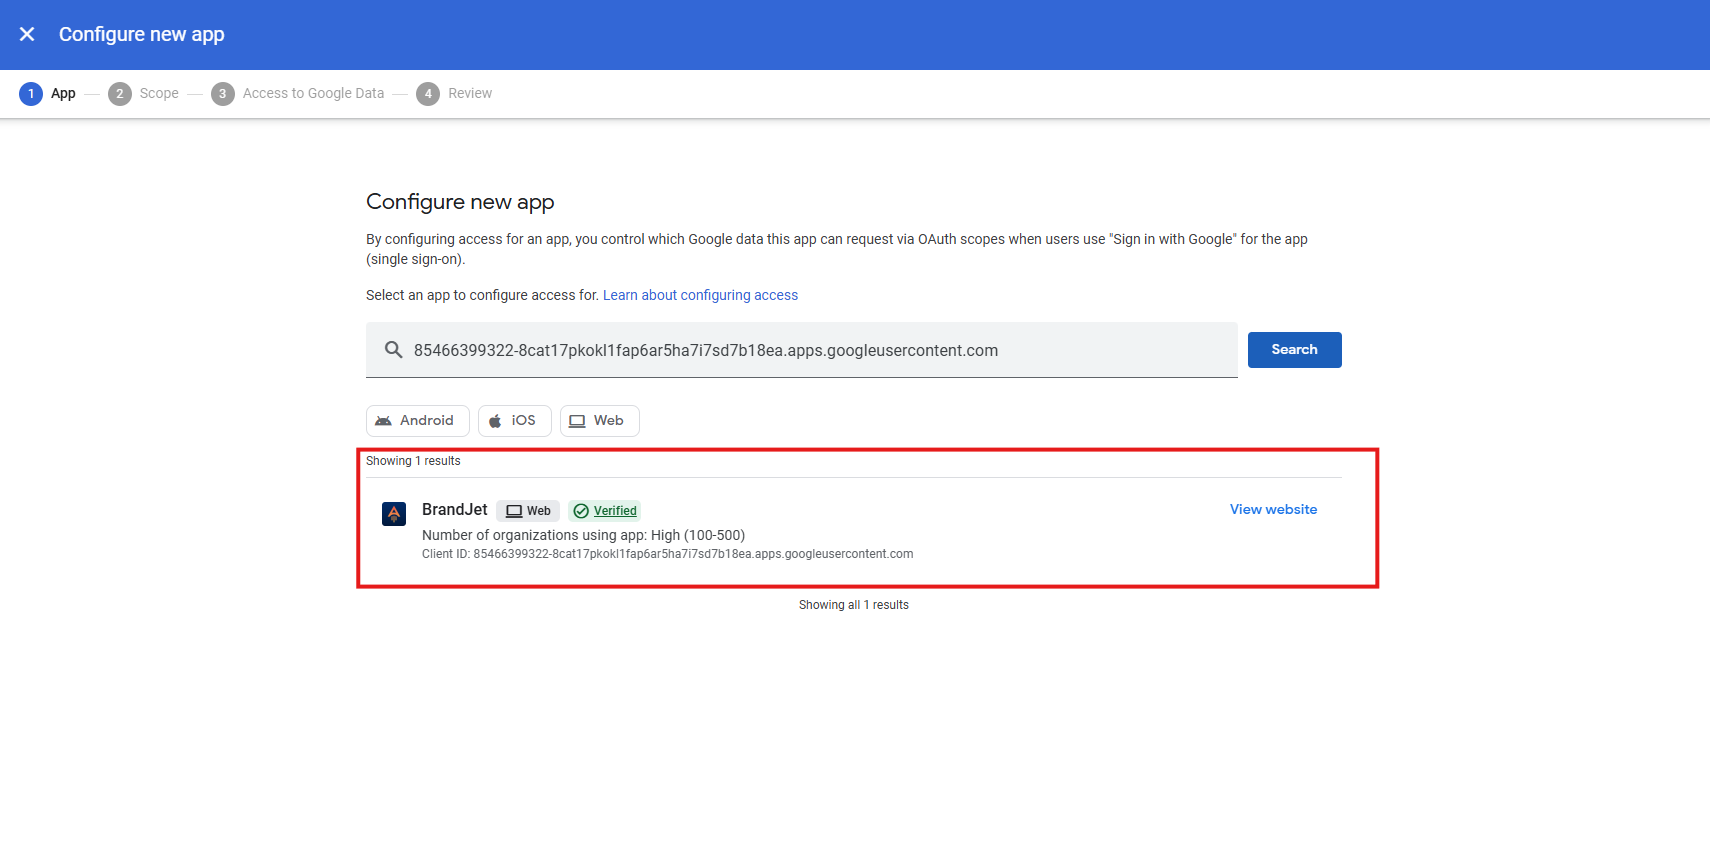Click the blue Search button
The image size is (1710, 843).
click(x=1294, y=350)
